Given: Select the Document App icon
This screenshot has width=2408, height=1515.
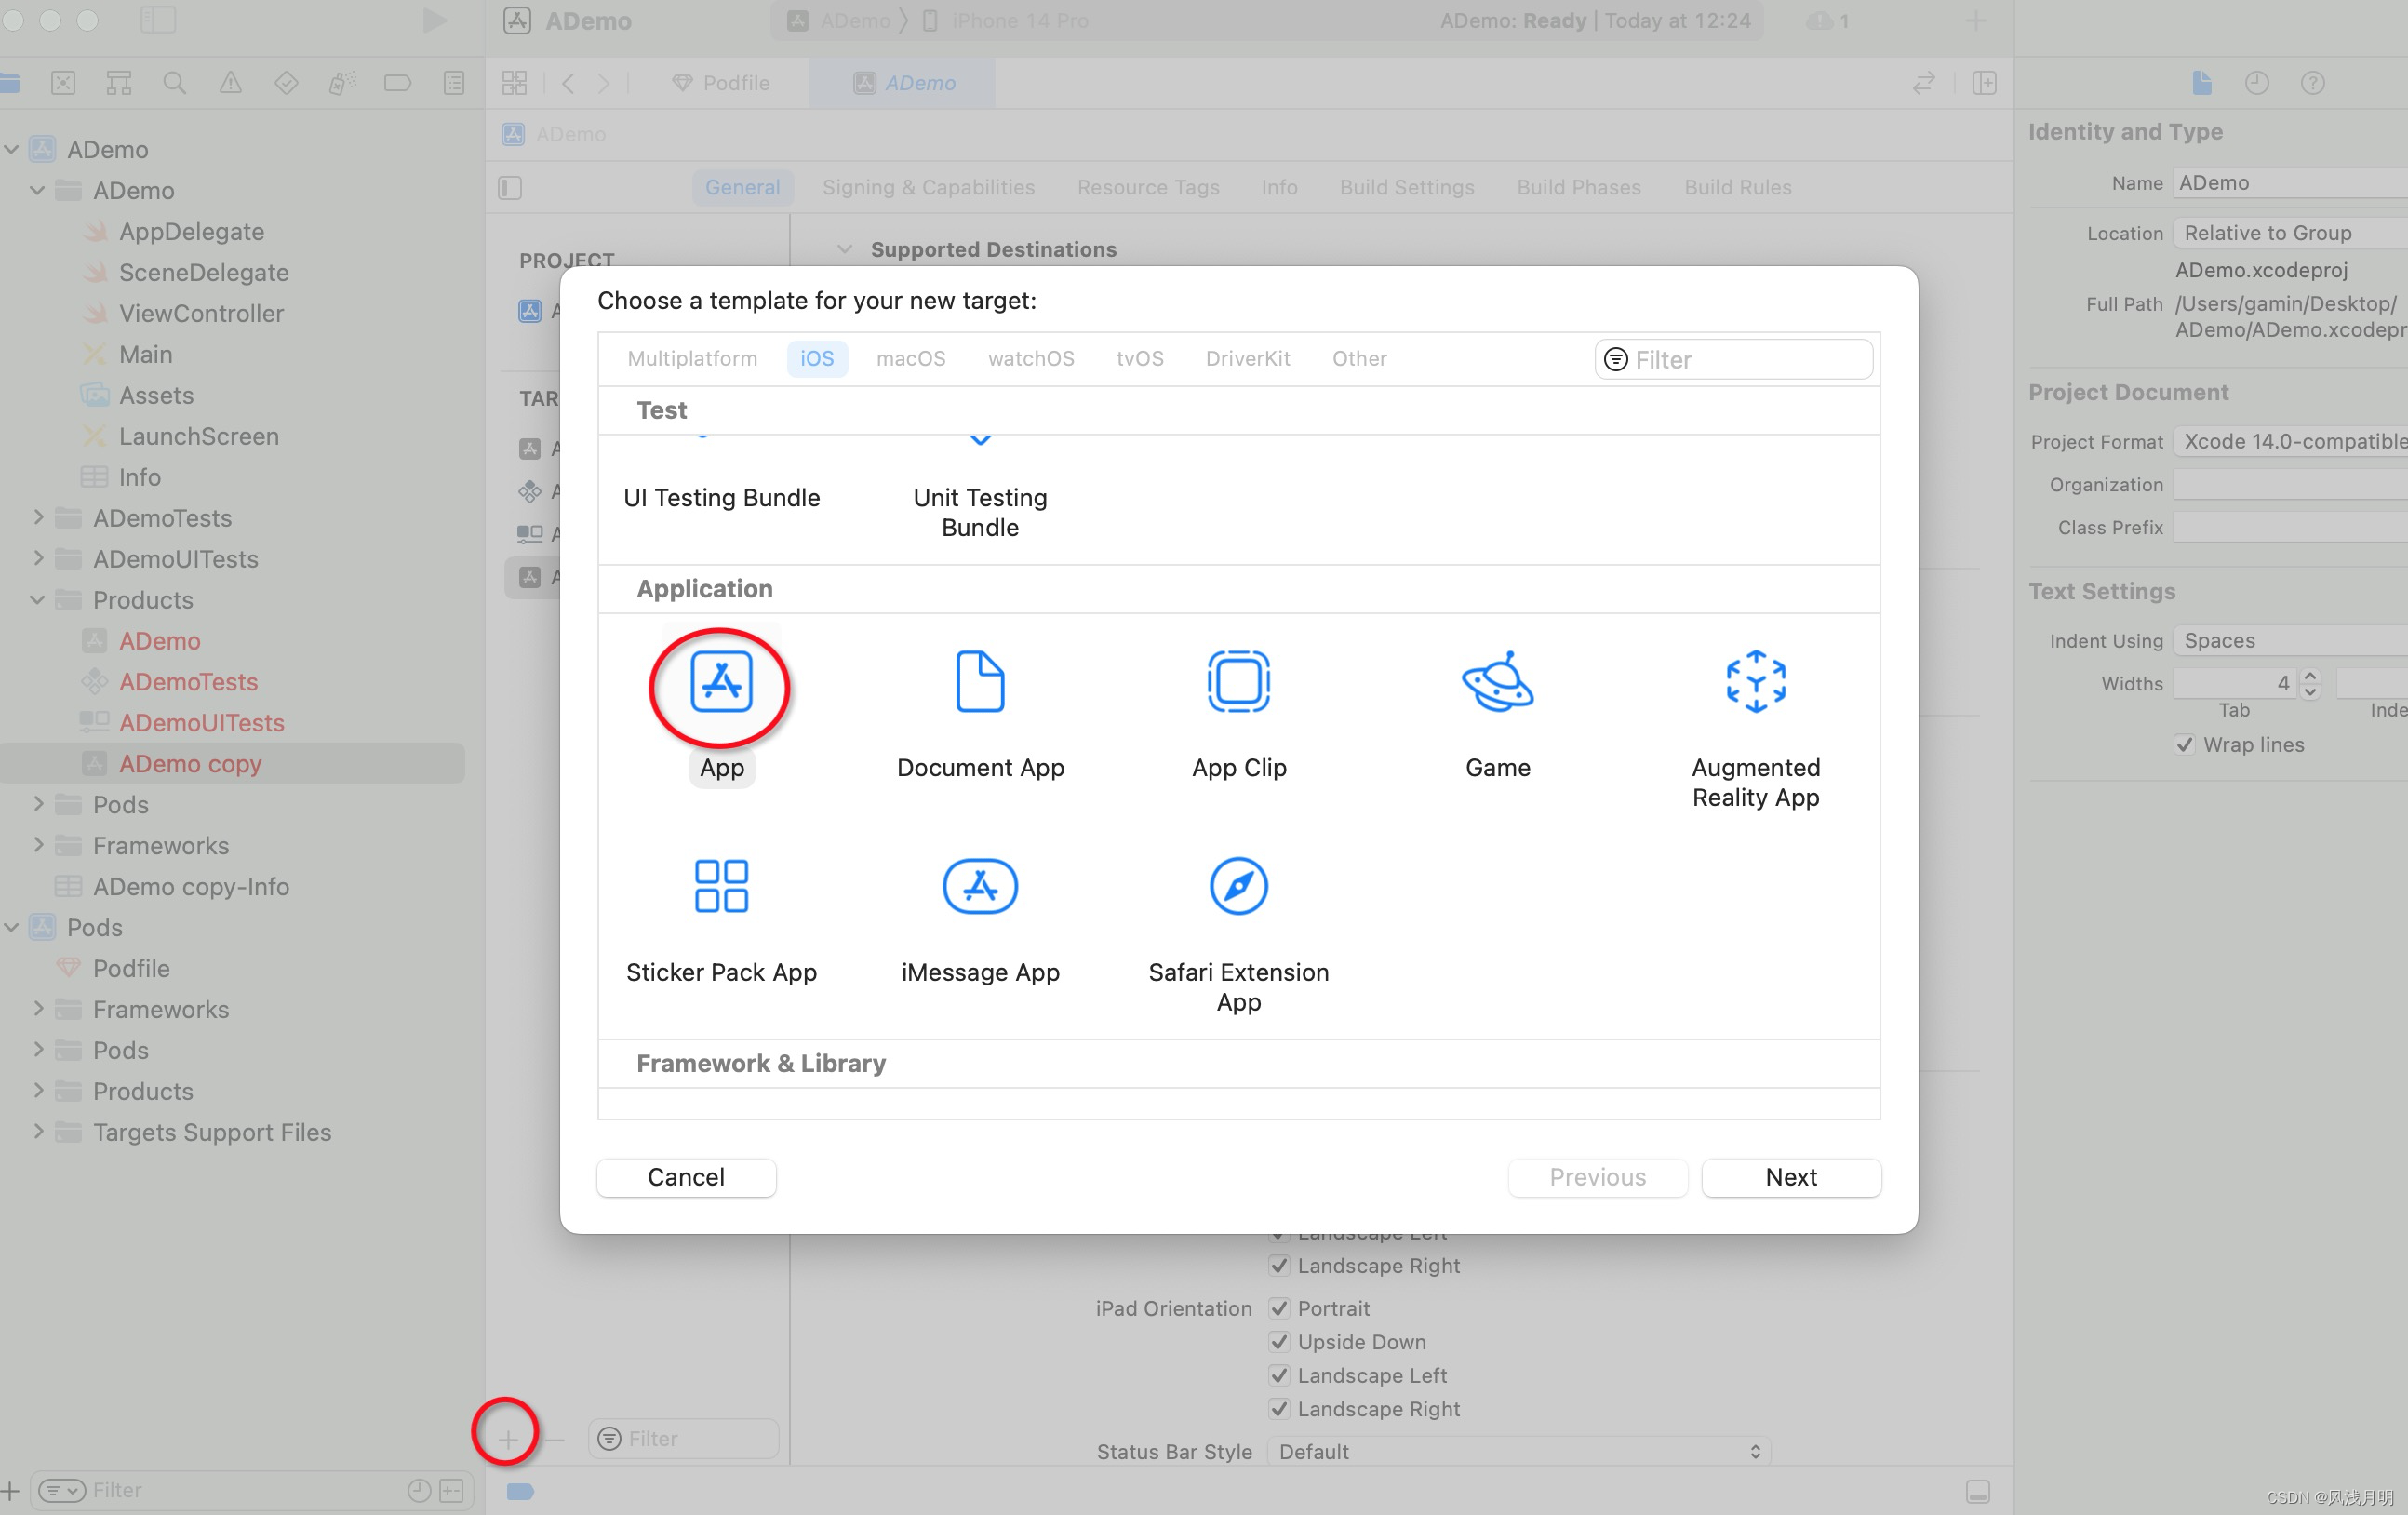Looking at the screenshot, I should click(977, 680).
